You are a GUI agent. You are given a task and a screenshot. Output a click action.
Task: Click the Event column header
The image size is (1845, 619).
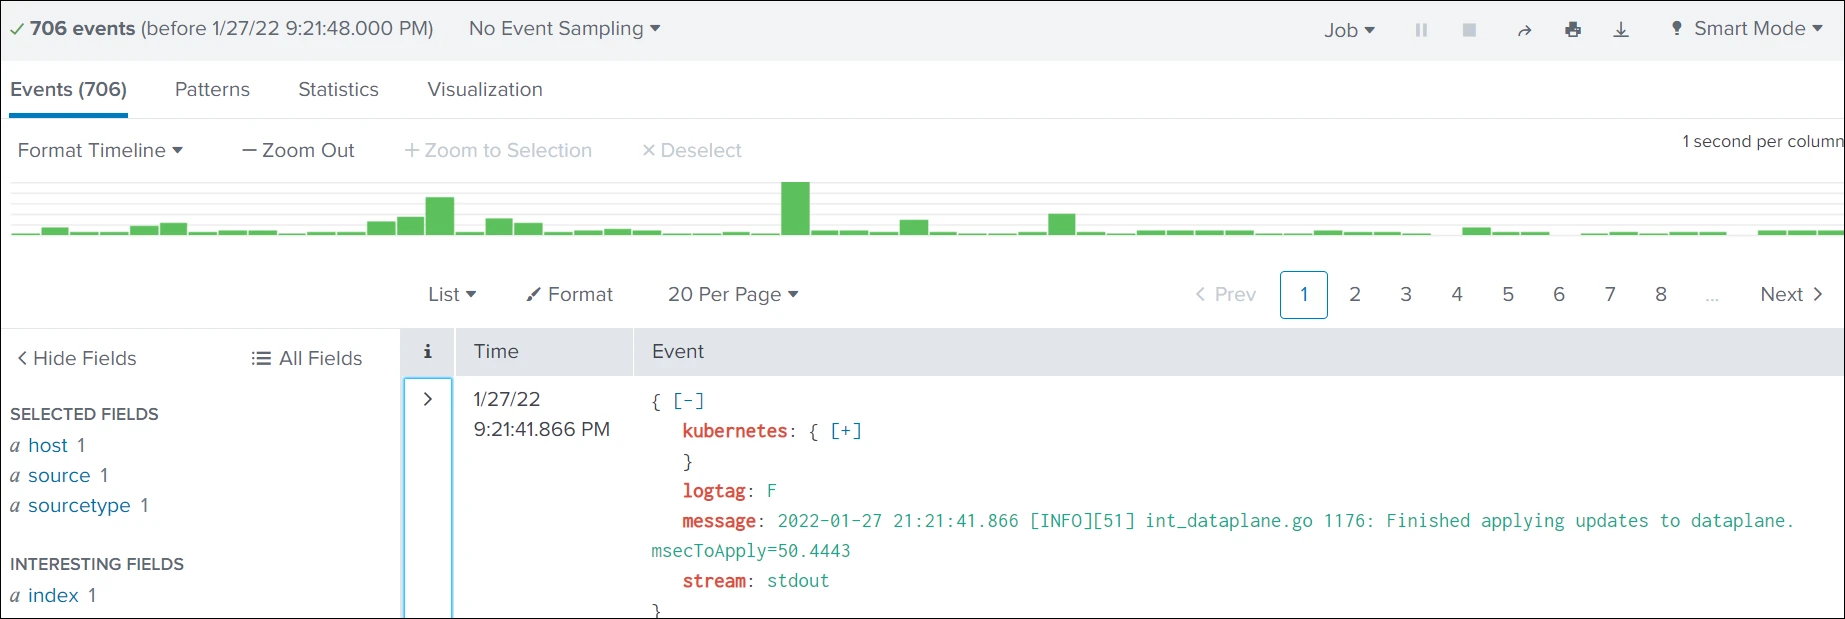click(x=678, y=351)
